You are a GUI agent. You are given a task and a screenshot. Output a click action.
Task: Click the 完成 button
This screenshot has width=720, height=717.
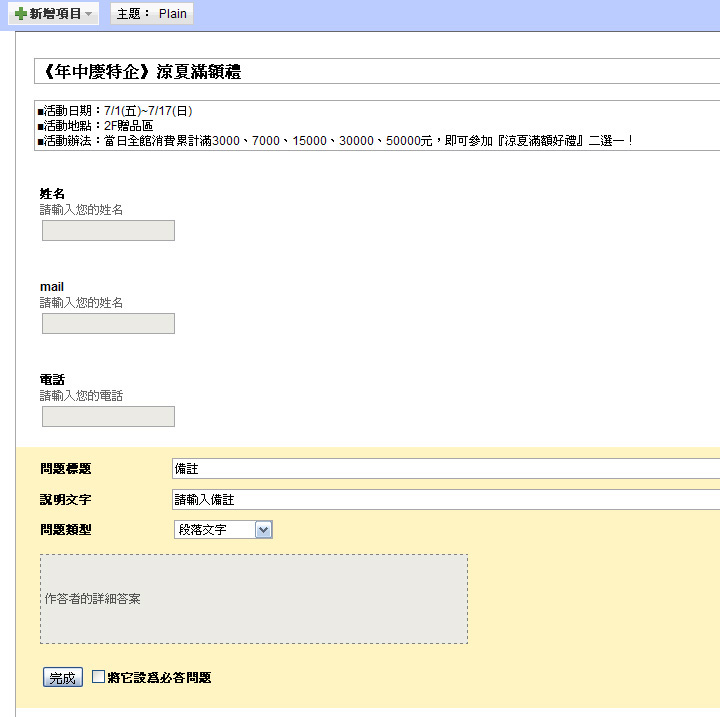pos(63,677)
